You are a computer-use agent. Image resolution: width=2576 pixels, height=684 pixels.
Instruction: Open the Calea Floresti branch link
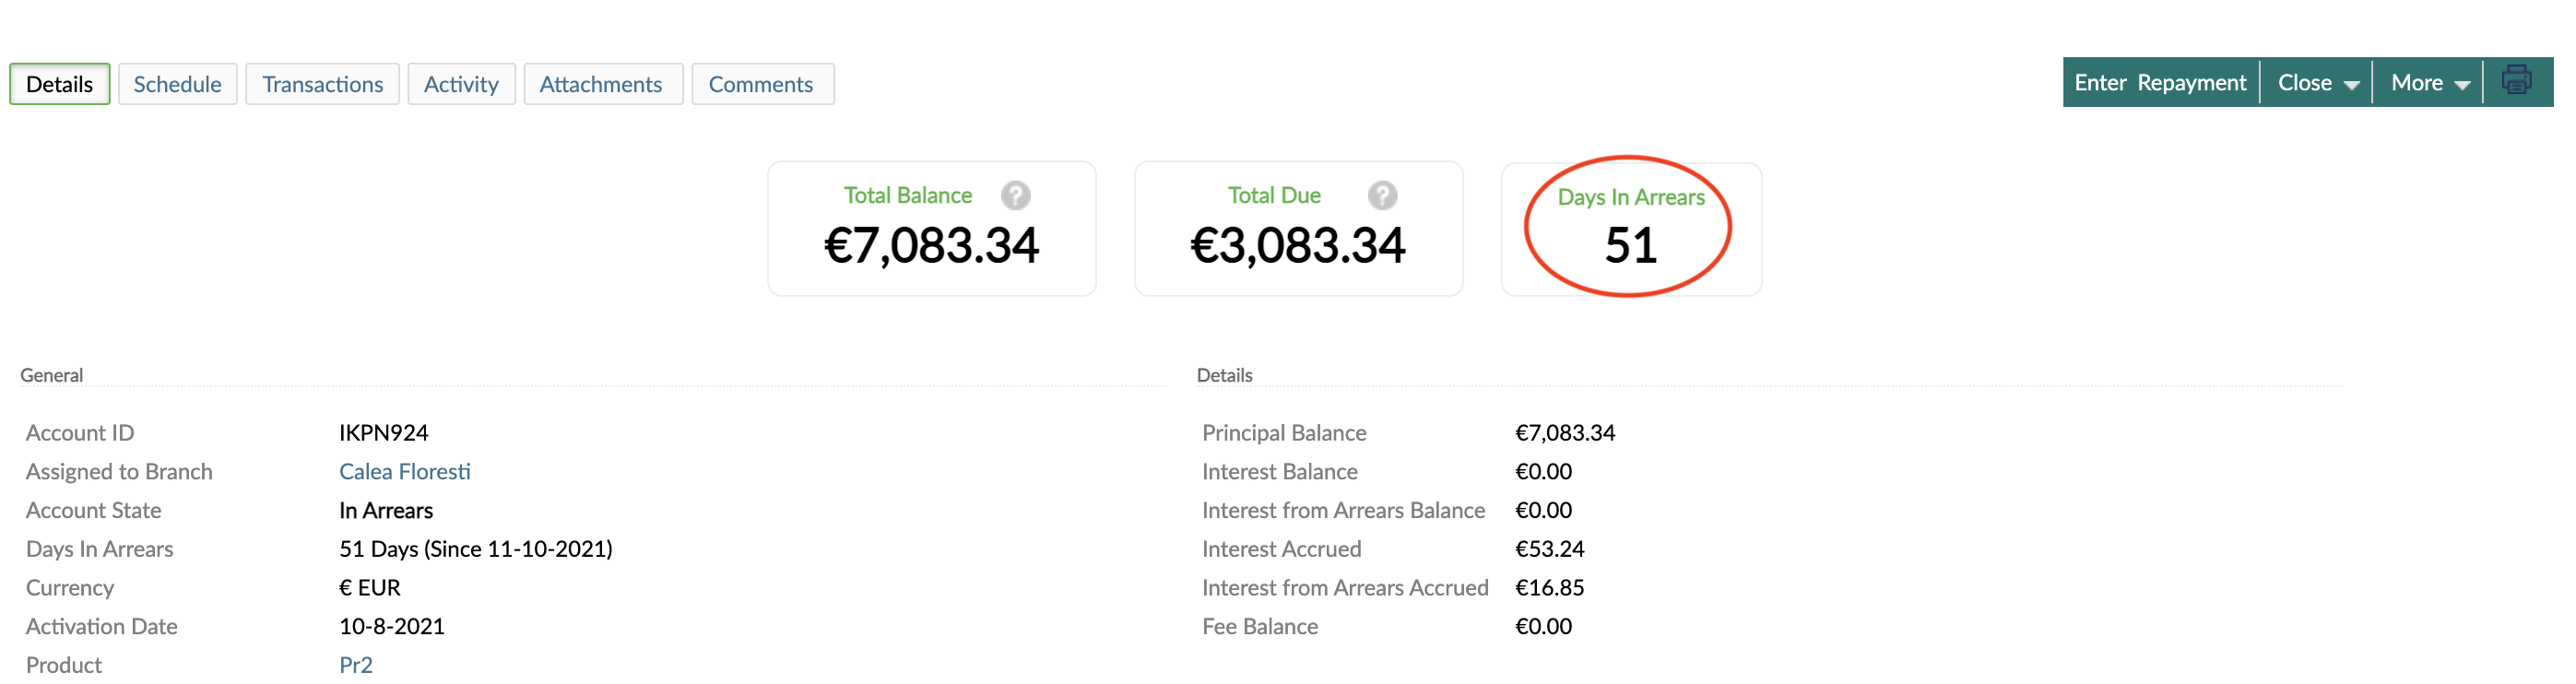[404, 471]
